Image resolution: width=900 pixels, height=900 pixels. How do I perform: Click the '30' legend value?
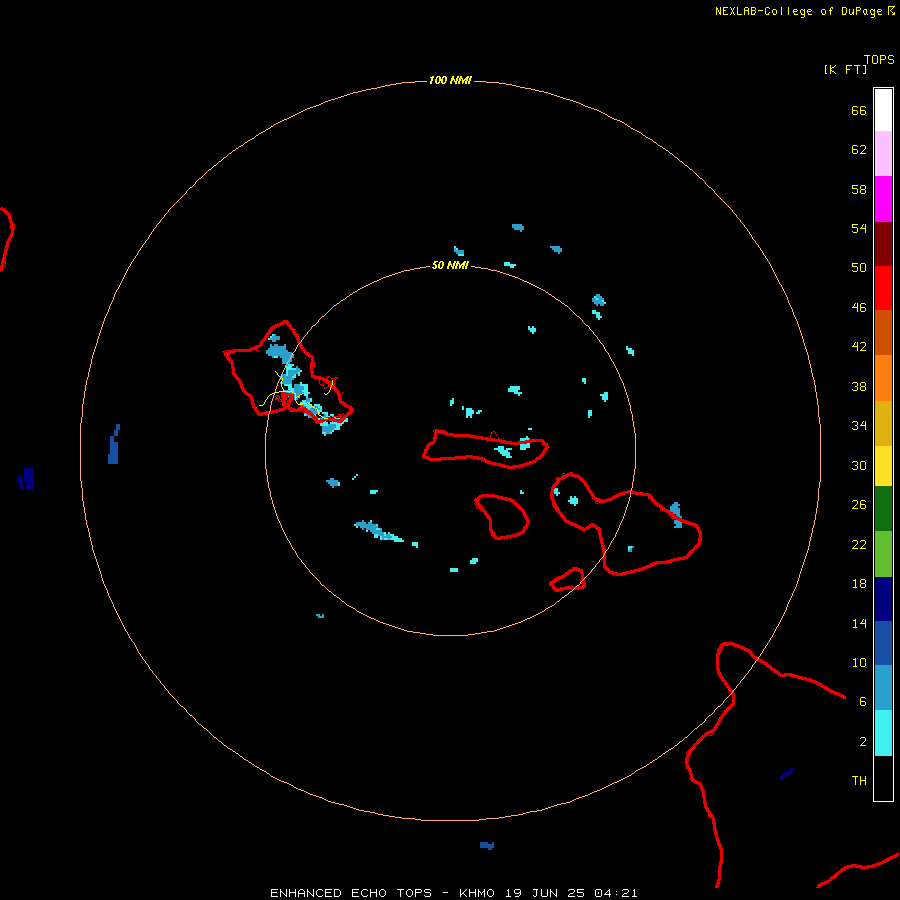pyautogui.click(x=859, y=465)
